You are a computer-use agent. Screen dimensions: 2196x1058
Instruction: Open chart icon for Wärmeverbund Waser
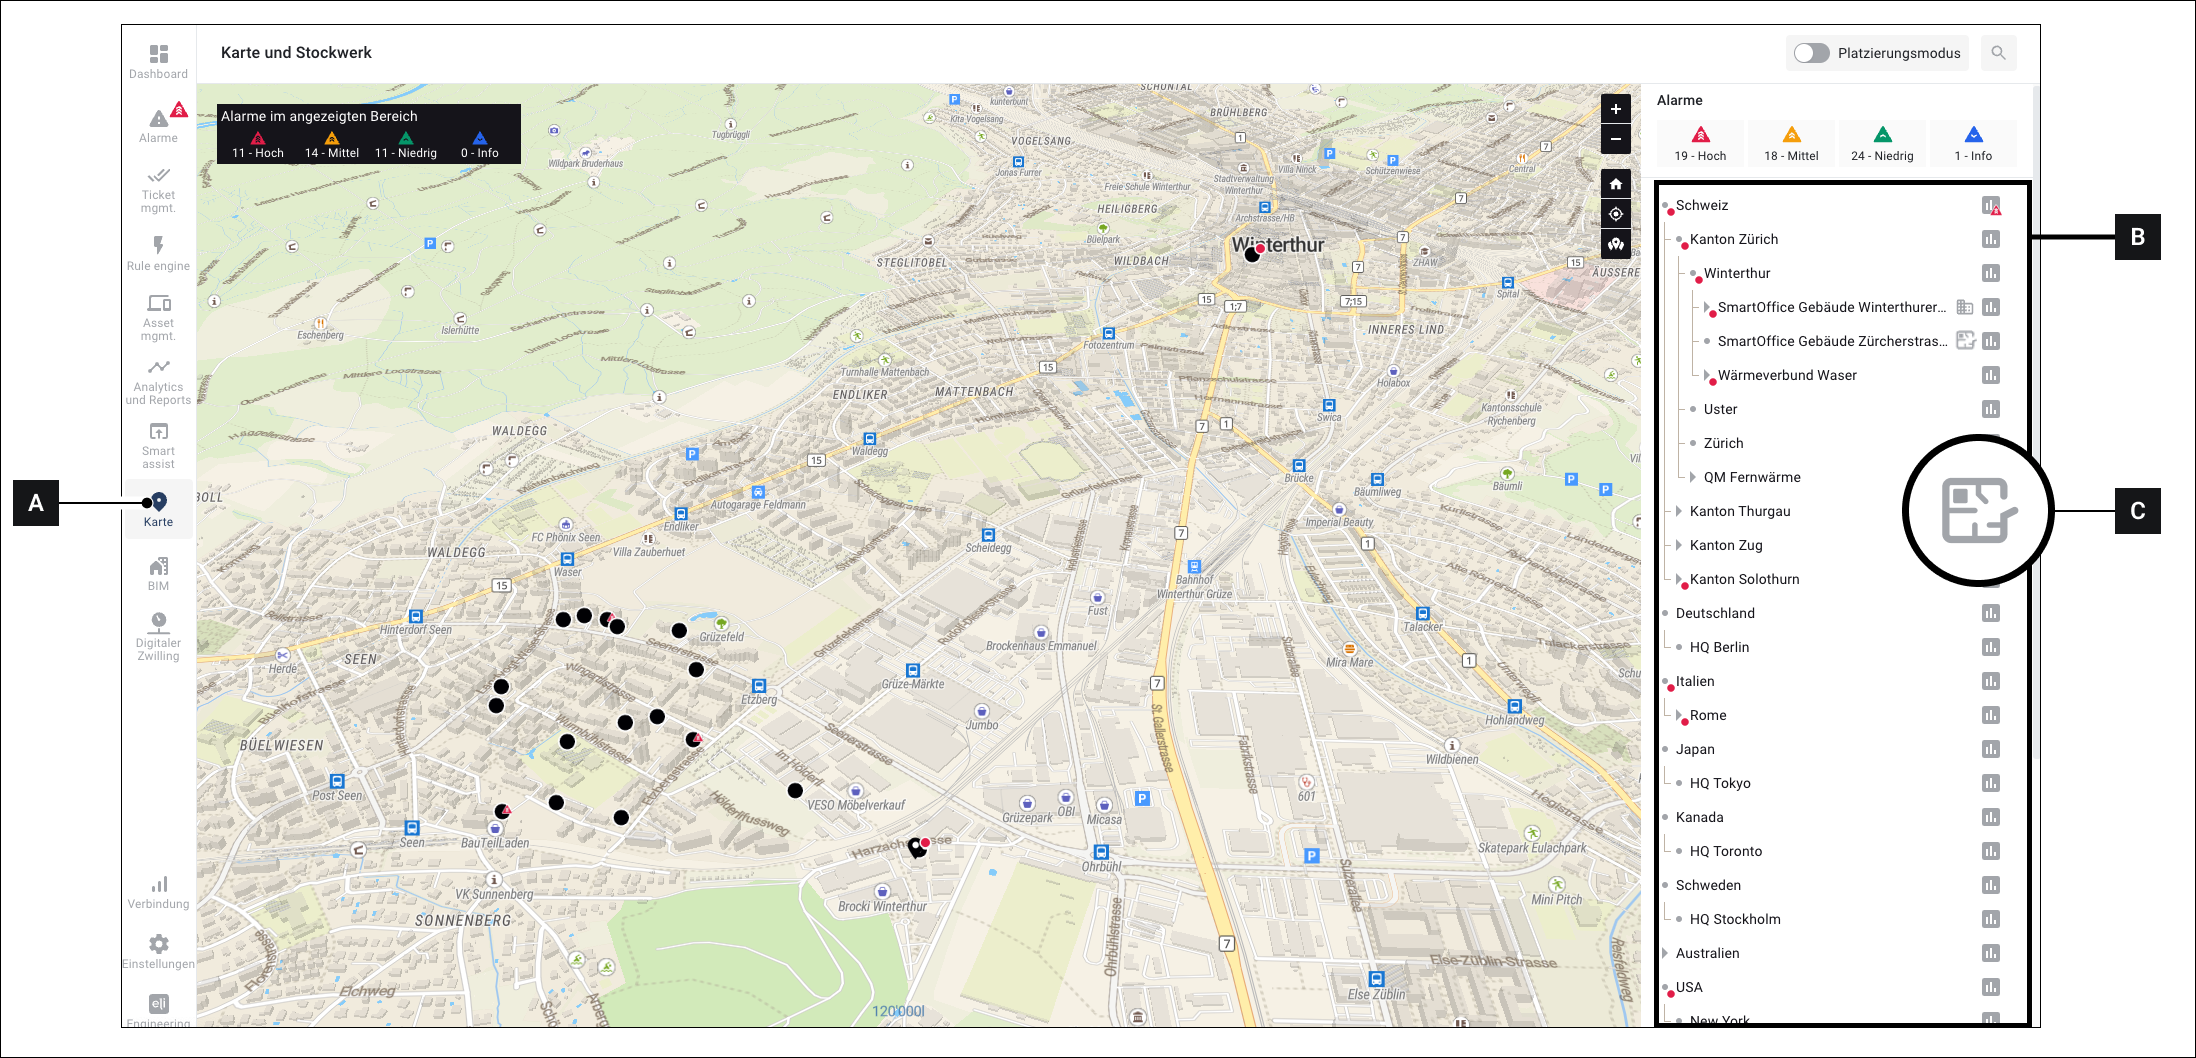1991,375
